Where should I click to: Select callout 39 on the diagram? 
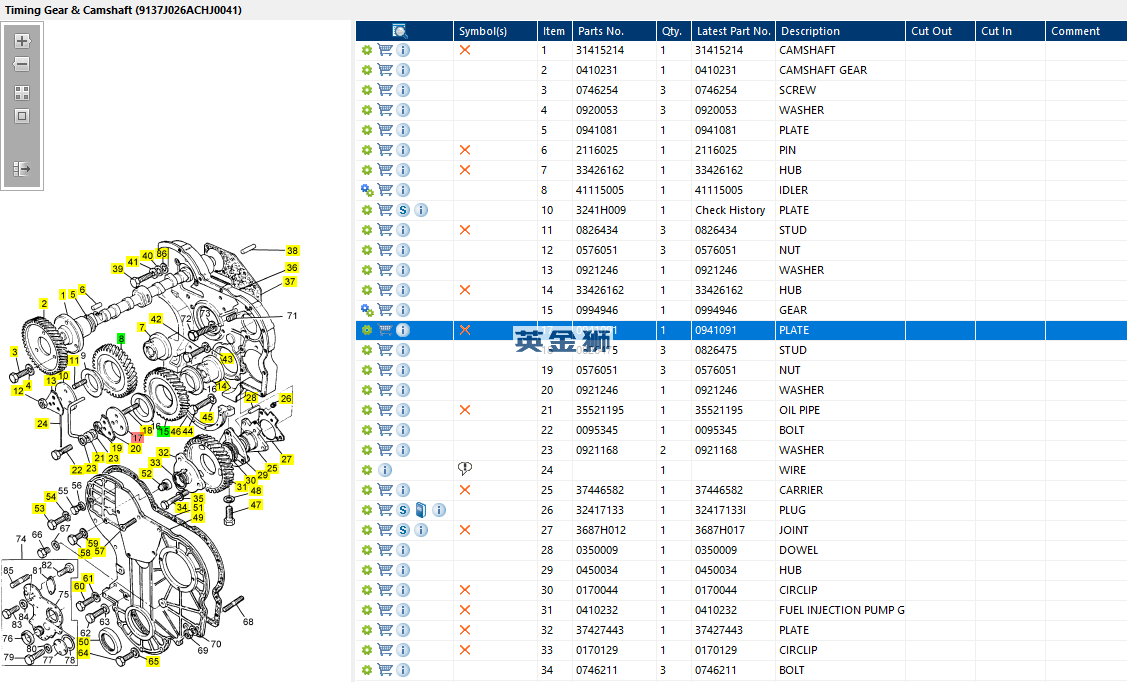coord(117,269)
